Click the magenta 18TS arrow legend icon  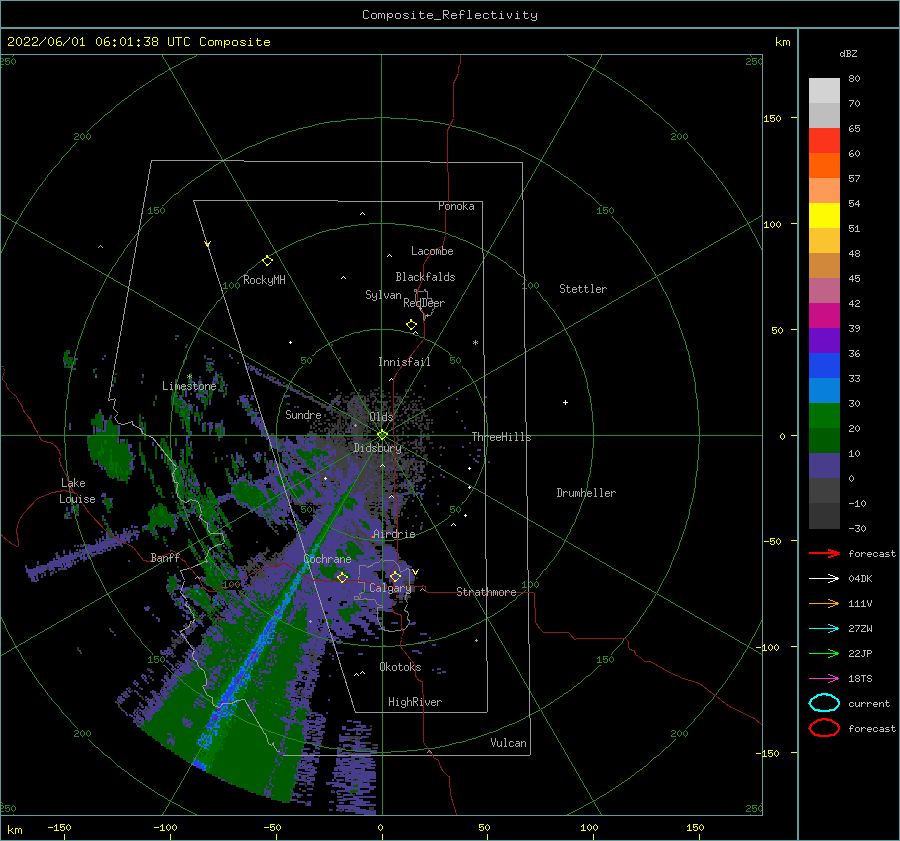click(x=824, y=679)
